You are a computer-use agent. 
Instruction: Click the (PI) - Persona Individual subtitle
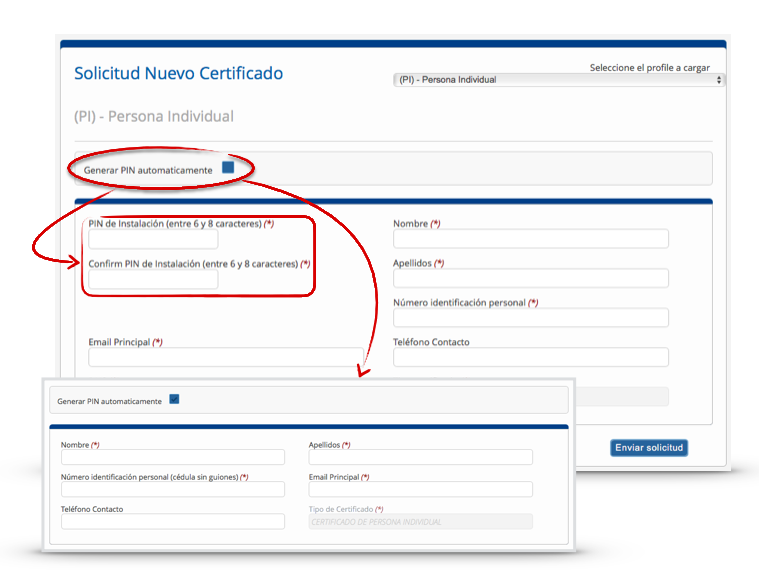point(153,116)
